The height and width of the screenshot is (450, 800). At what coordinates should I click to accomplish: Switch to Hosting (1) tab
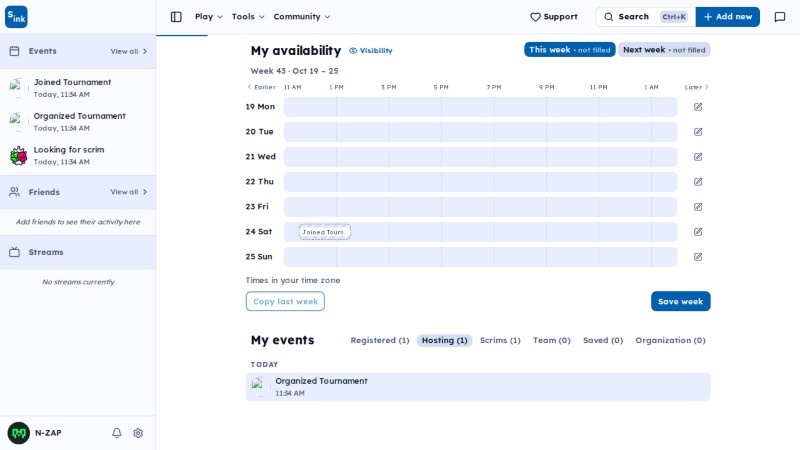pos(444,340)
